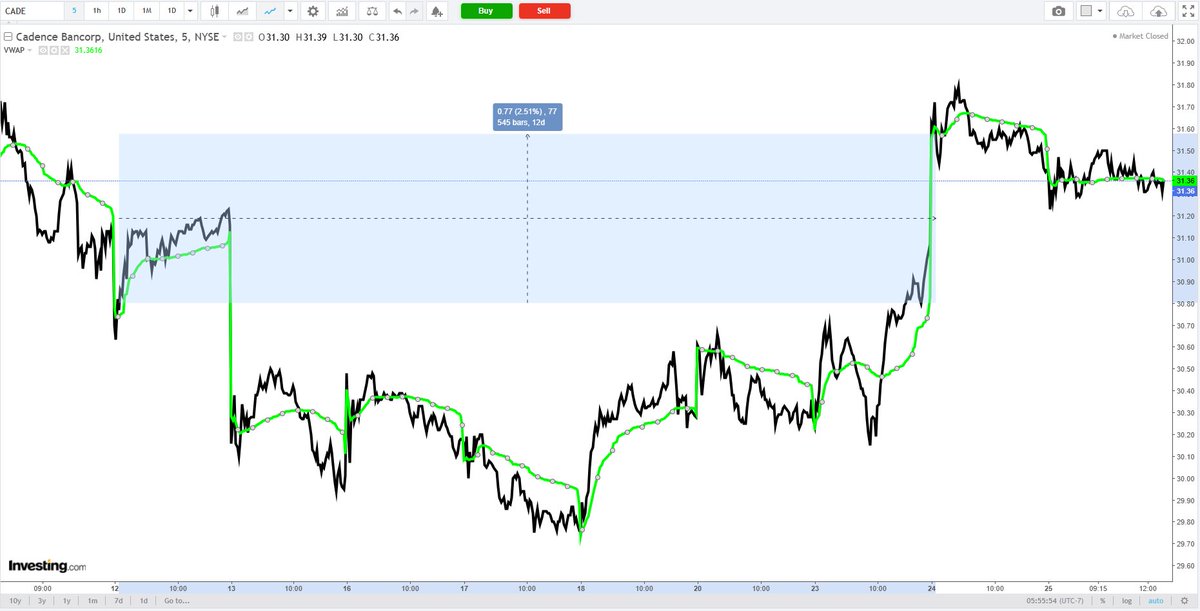The image size is (1200, 611).
Task: Click the red Sell button
Action: coord(545,11)
